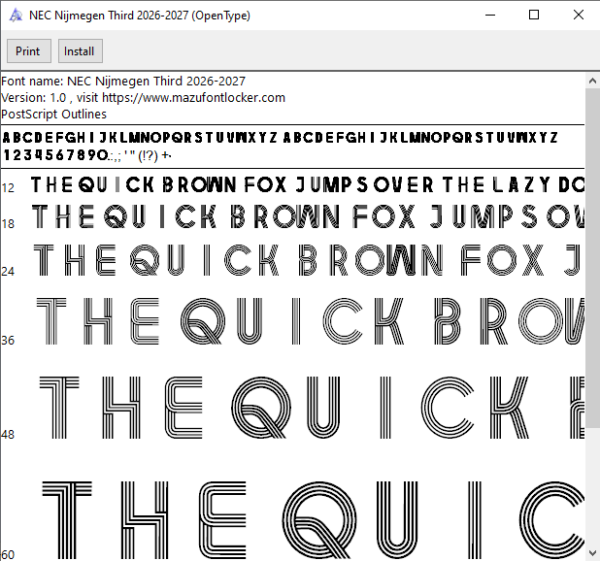This screenshot has height=561, width=600.
Task: Click the 18pt quick brown fox sample
Action: pyautogui.click(x=308, y=216)
